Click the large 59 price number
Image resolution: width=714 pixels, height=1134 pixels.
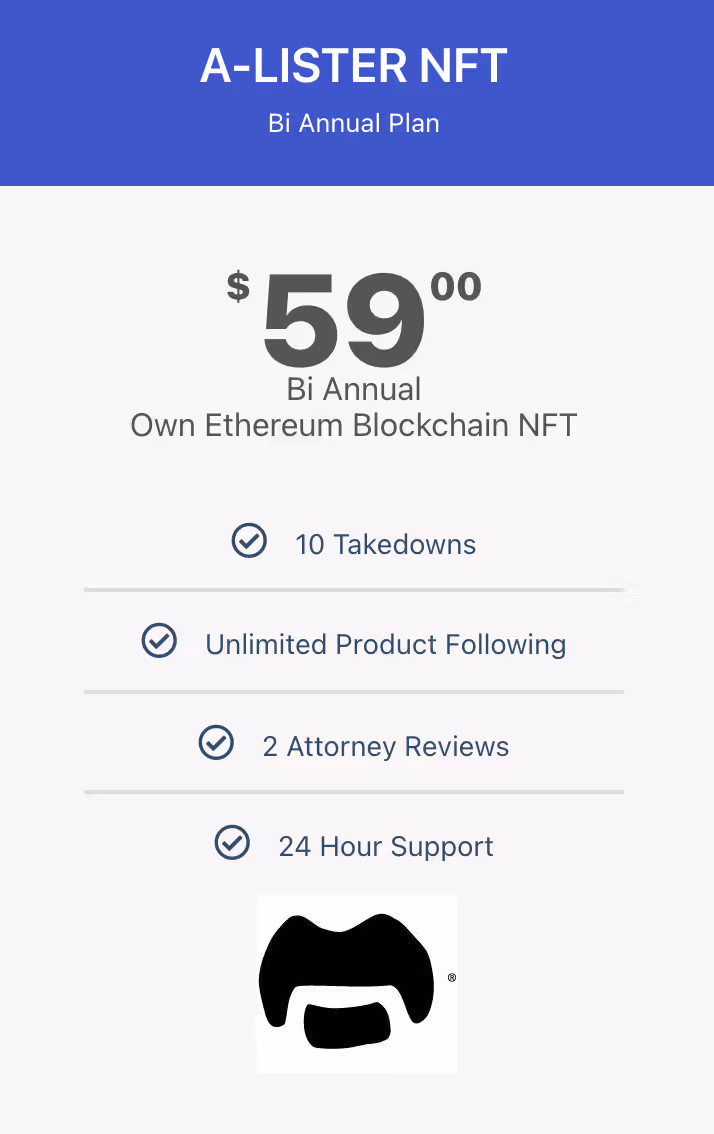point(343,321)
